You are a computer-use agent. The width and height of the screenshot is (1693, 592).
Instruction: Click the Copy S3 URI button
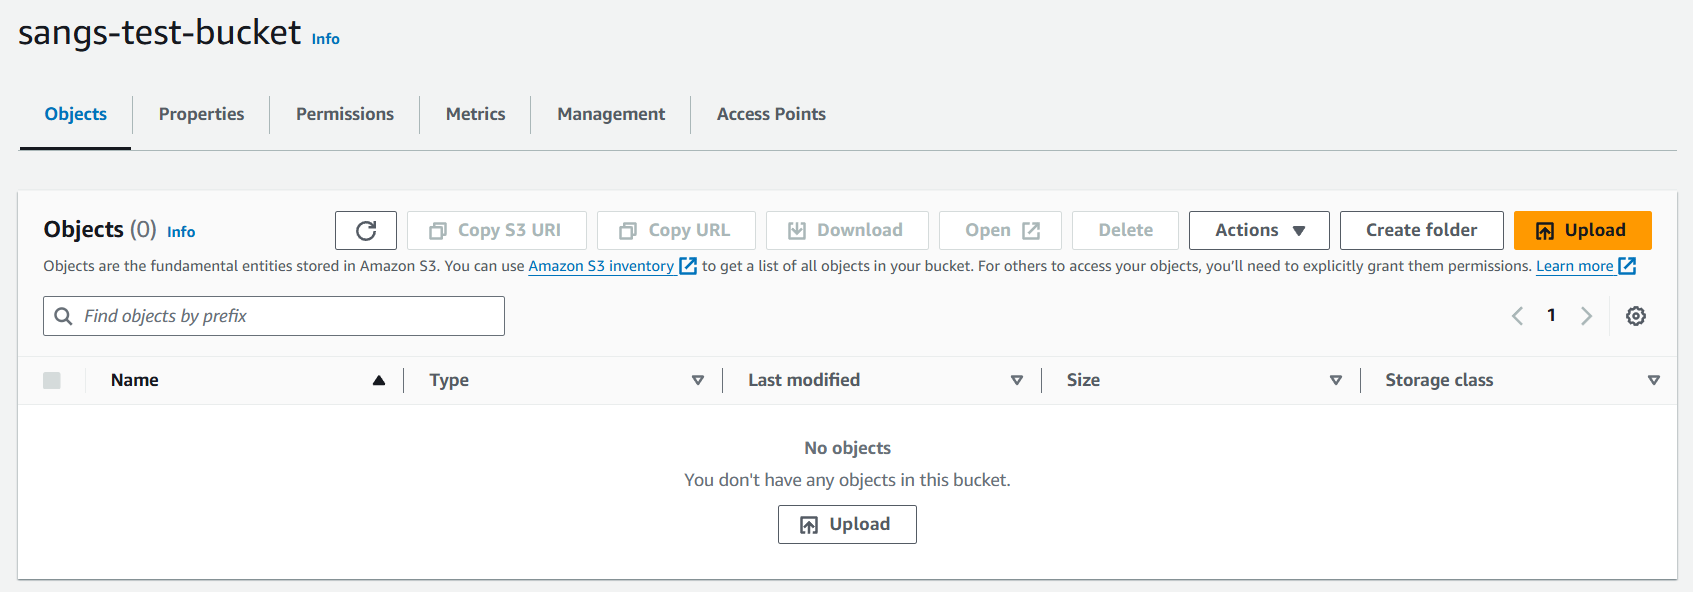coord(497,230)
